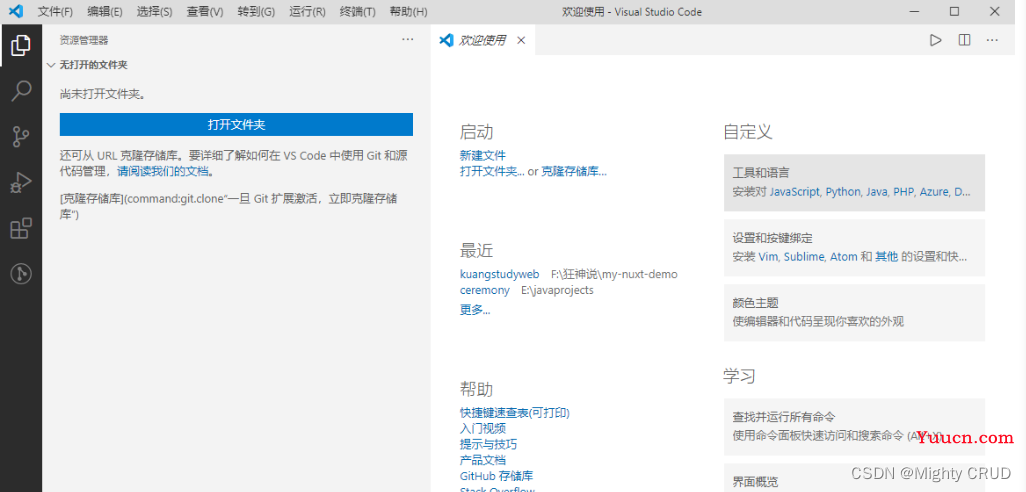Click the 克隆存储库... link

[574, 171]
